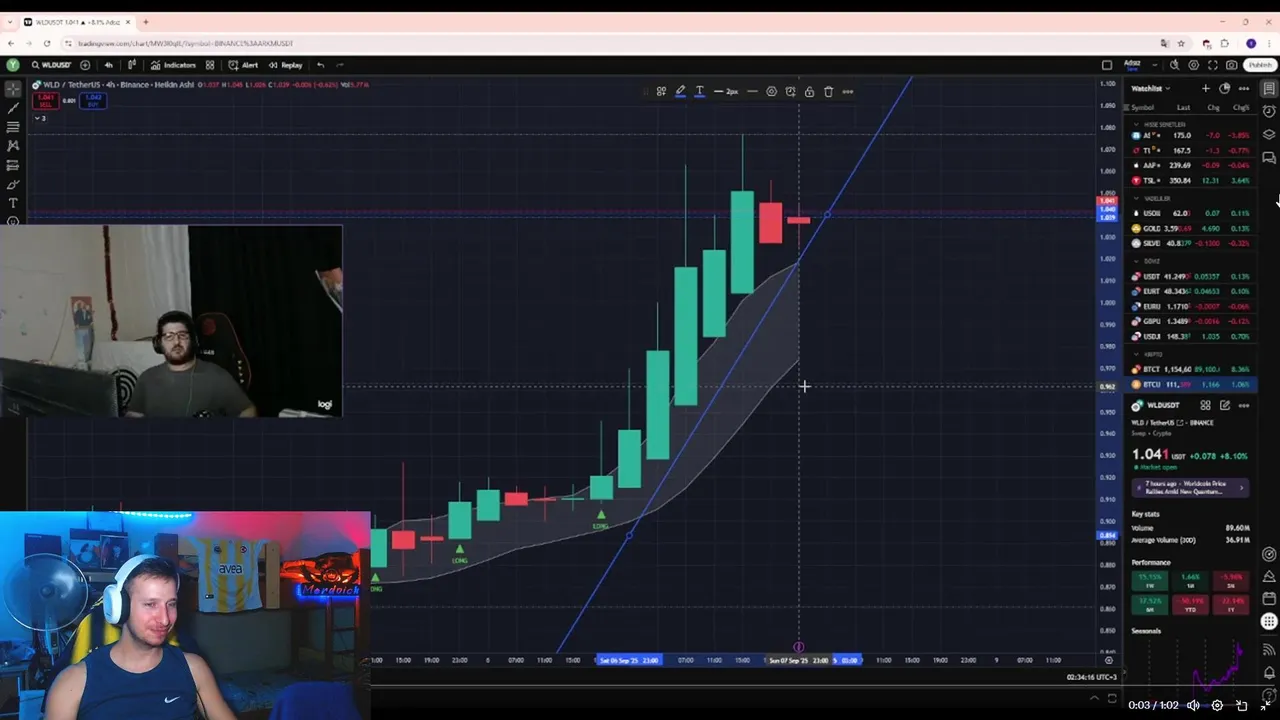Toggle fullscreen chart mode
The width and height of the screenshot is (1280, 720).
pos(1213,65)
